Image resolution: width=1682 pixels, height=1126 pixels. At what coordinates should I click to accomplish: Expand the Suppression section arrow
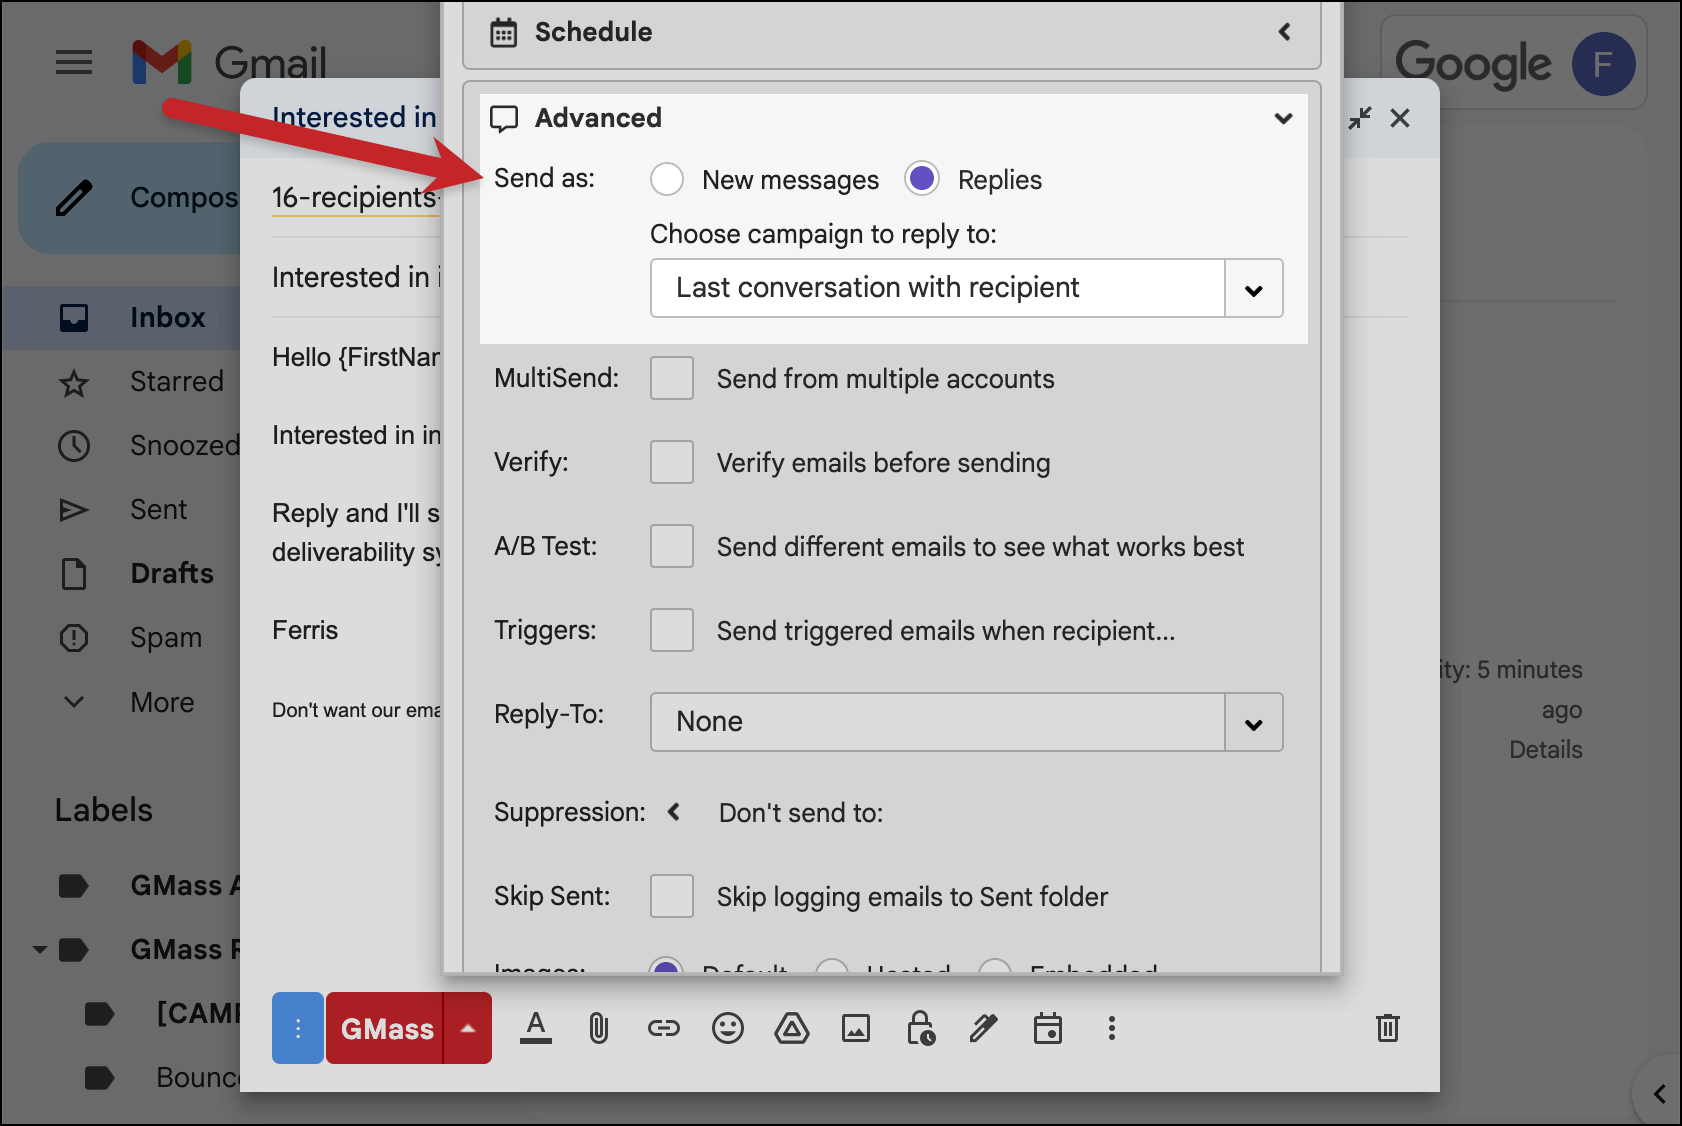point(674,812)
